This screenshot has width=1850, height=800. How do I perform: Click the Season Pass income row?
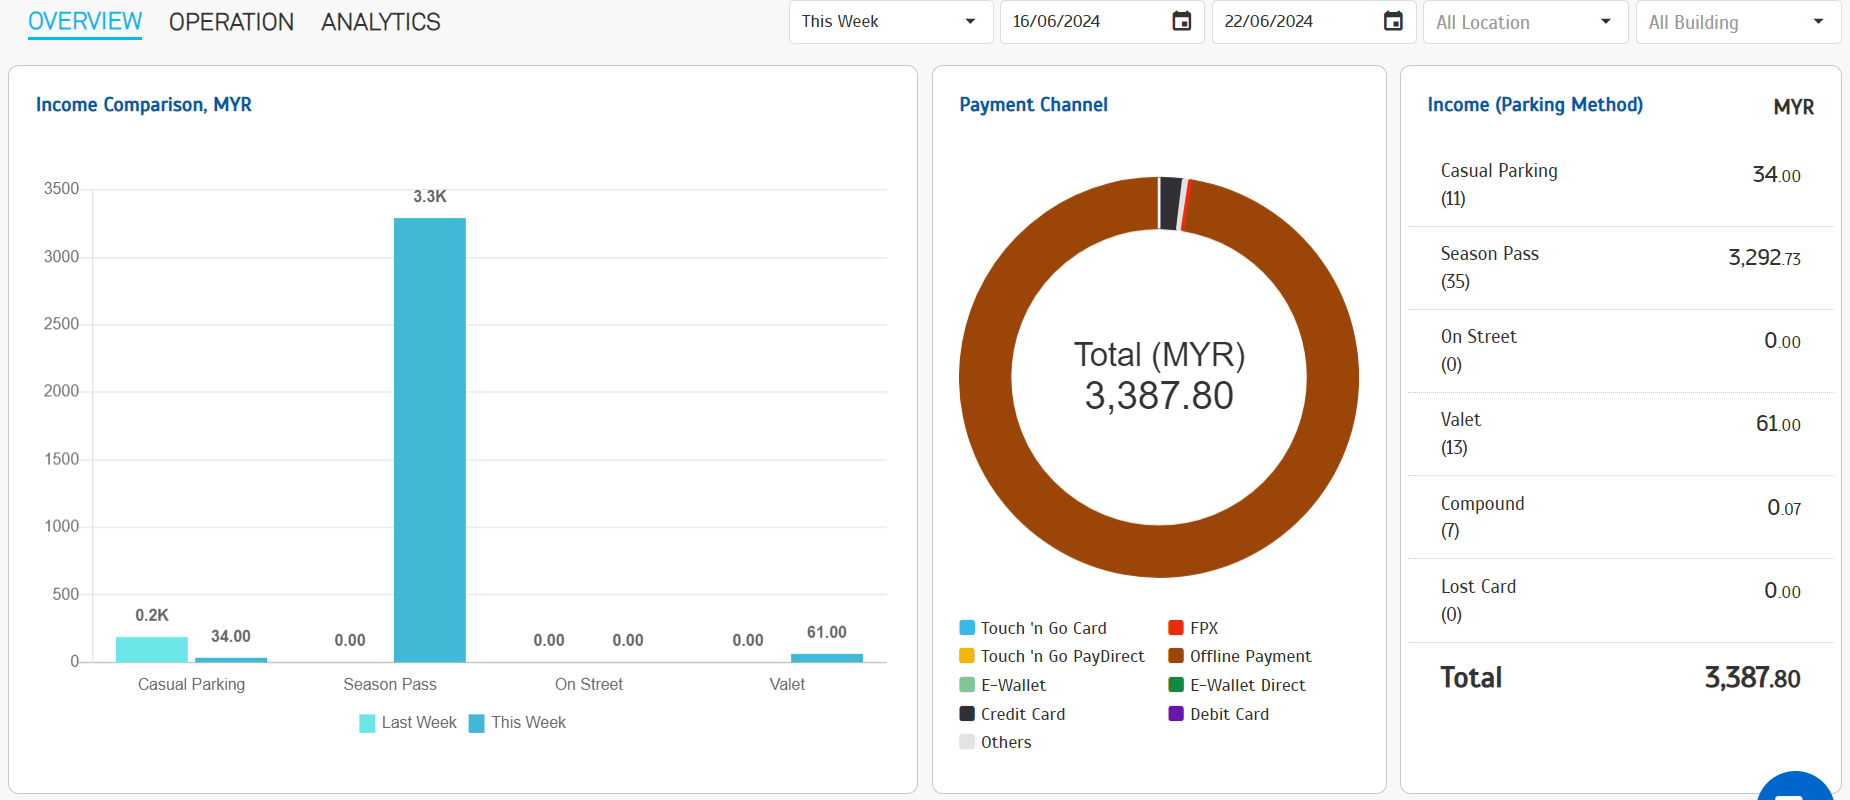(1620, 268)
